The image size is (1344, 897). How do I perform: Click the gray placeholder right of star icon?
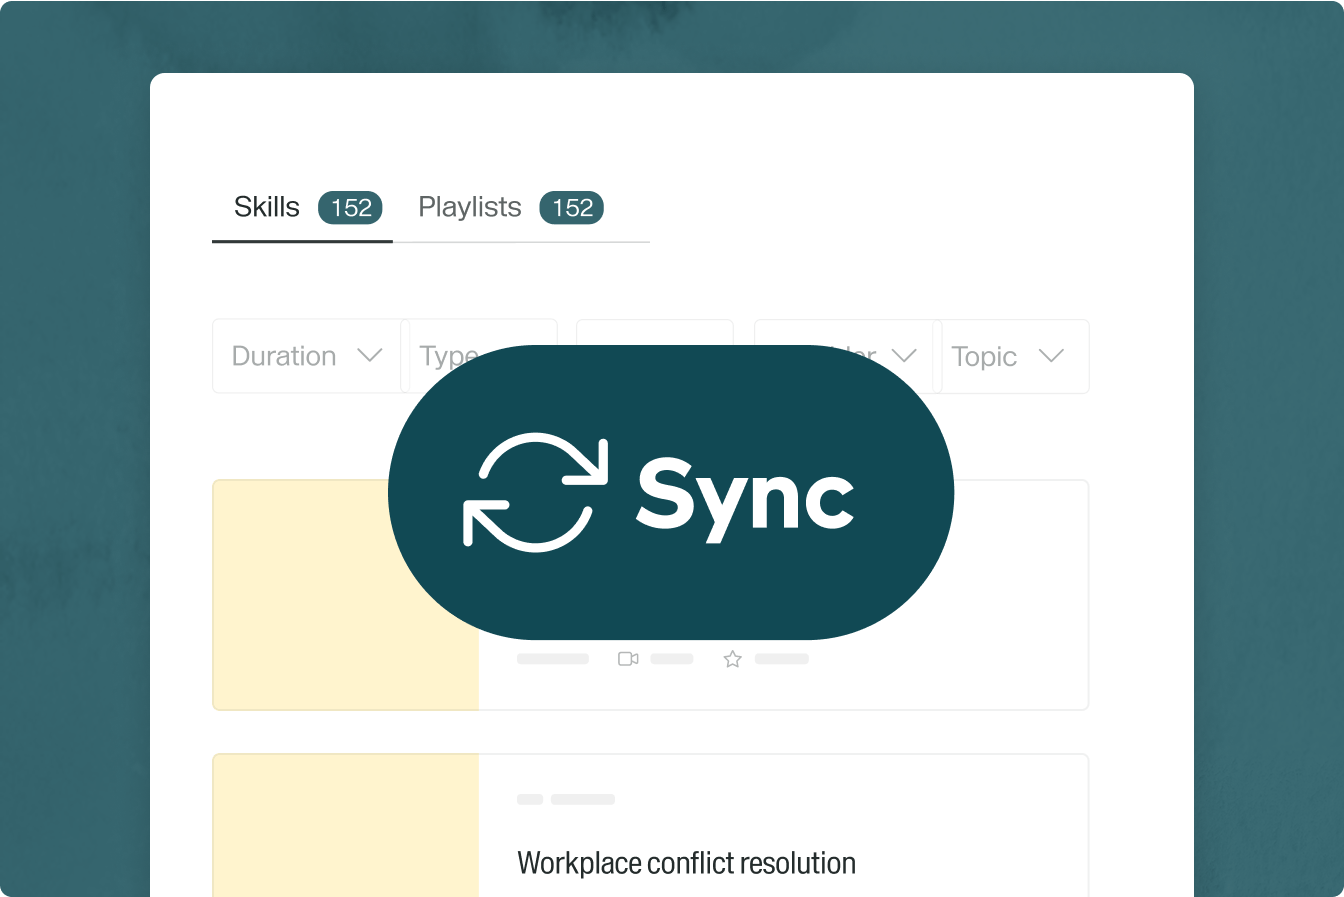click(782, 659)
